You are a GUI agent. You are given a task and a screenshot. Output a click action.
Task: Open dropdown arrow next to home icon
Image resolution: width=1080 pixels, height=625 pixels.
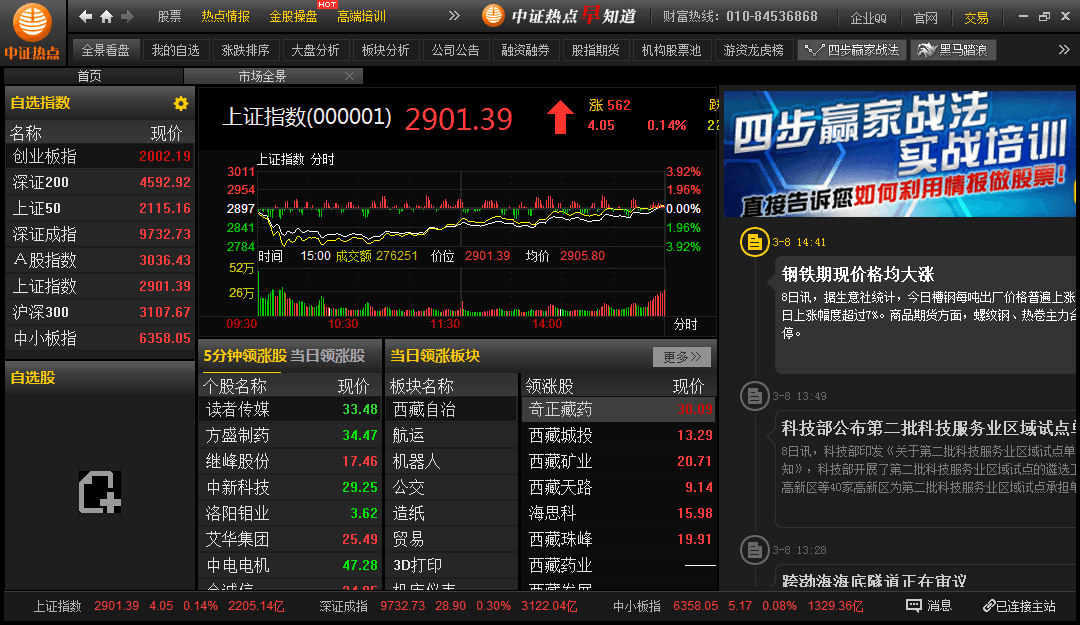tap(126, 17)
